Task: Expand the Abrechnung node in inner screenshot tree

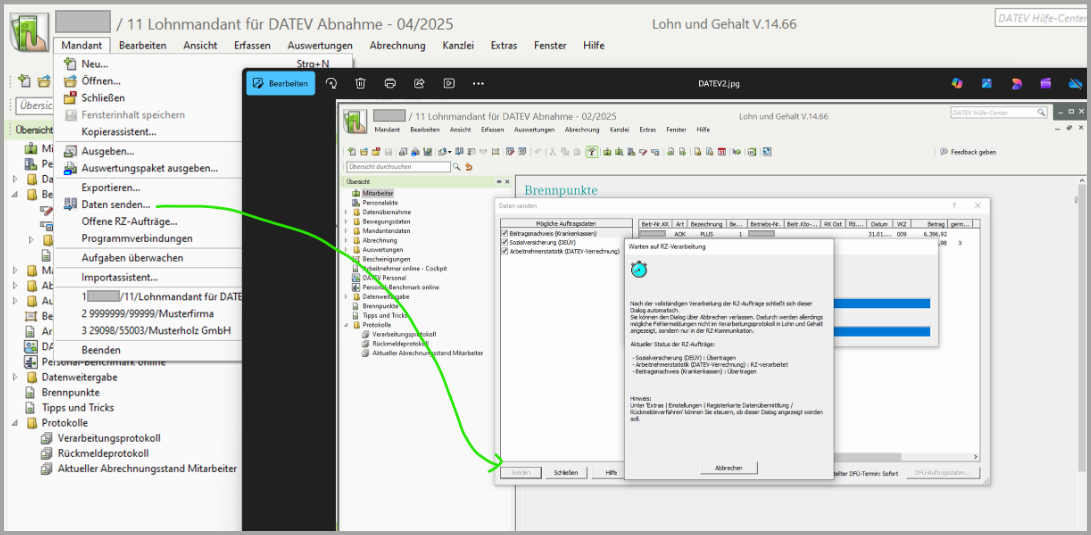Action: click(x=347, y=240)
